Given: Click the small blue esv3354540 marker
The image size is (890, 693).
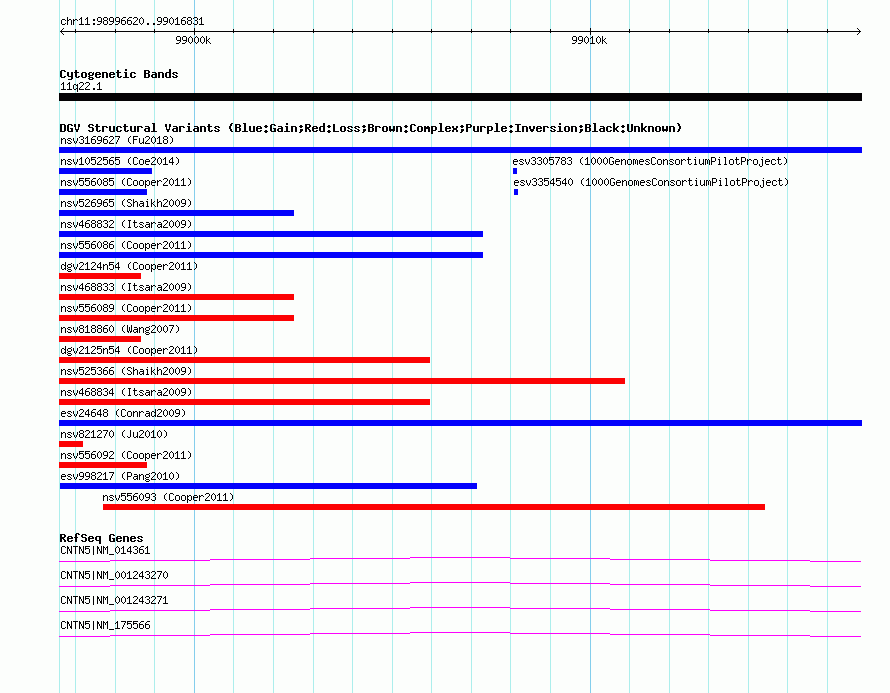Looking at the screenshot, I should point(516,192).
